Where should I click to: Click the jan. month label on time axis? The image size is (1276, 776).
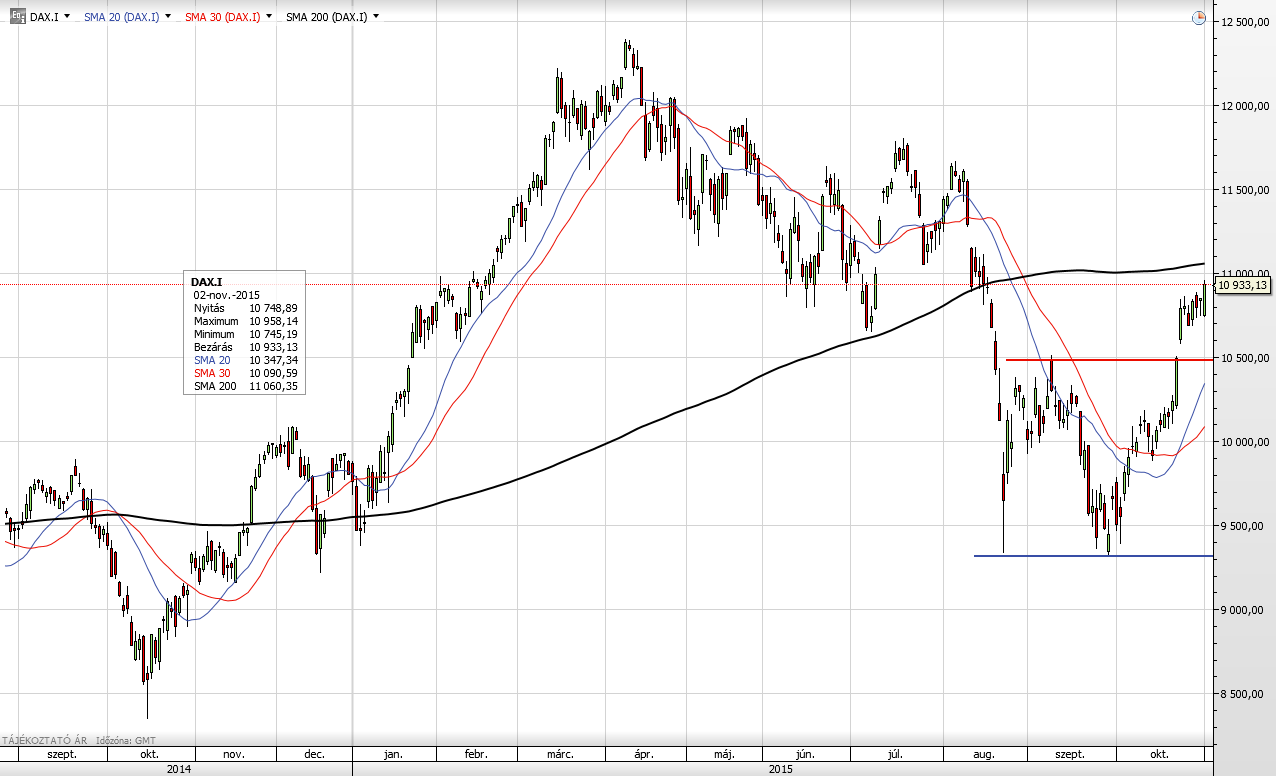393,755
